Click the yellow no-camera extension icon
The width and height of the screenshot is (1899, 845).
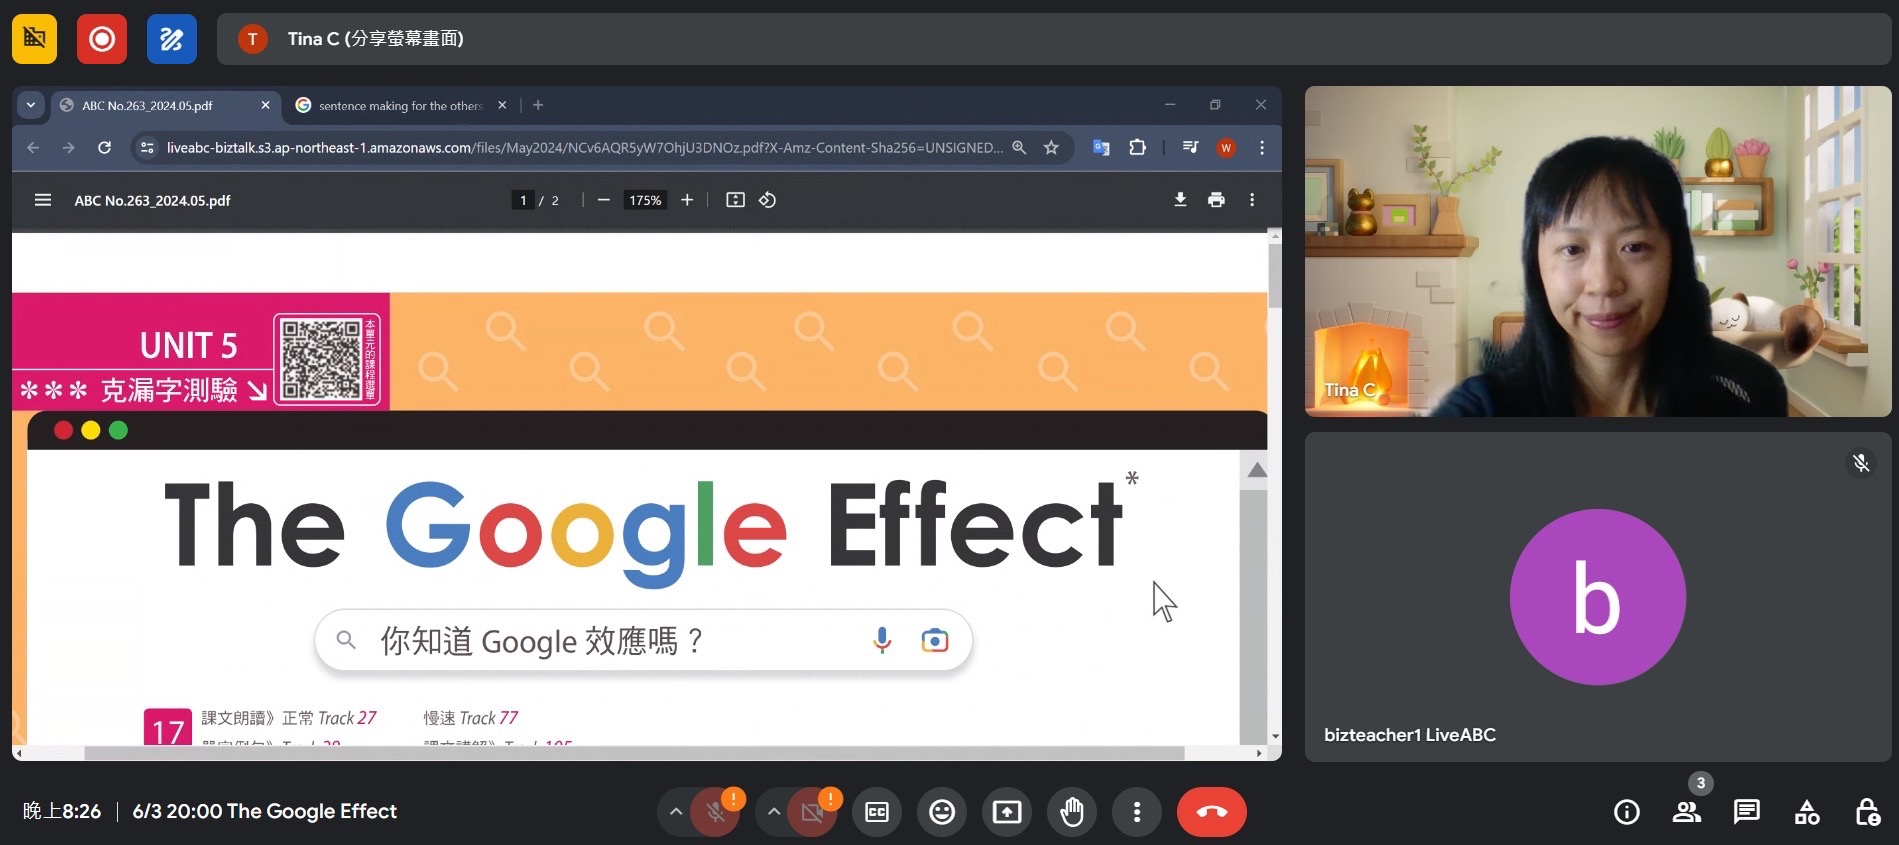point(34,39)
